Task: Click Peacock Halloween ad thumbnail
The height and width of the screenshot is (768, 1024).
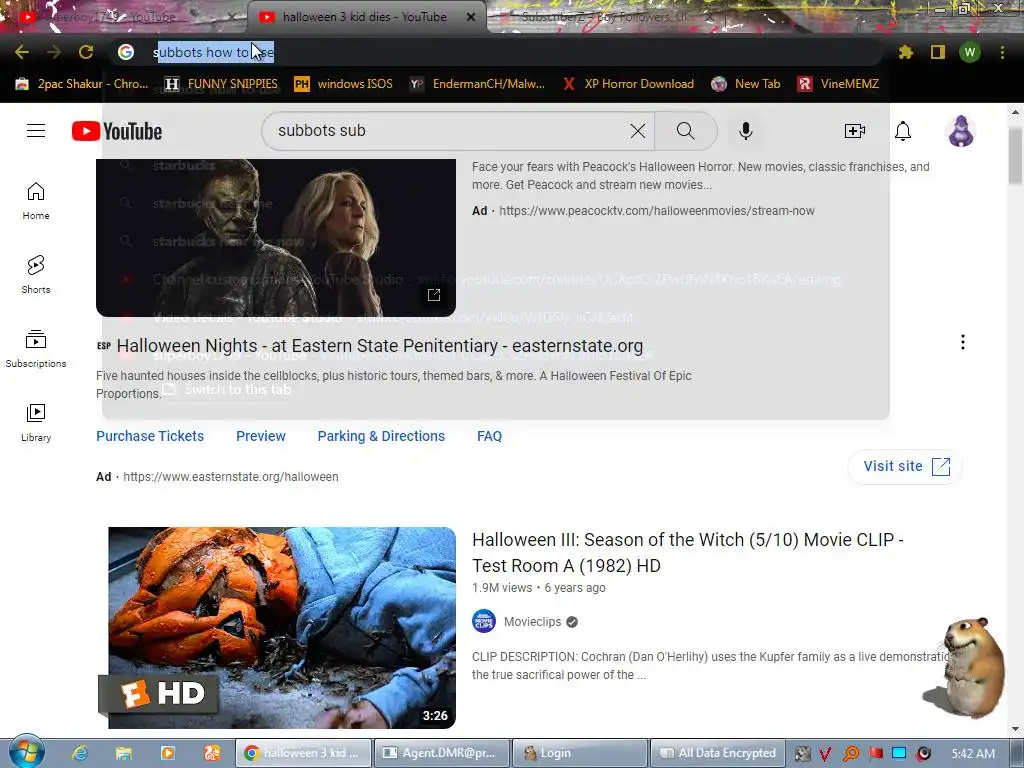Action: click(276, 238)
